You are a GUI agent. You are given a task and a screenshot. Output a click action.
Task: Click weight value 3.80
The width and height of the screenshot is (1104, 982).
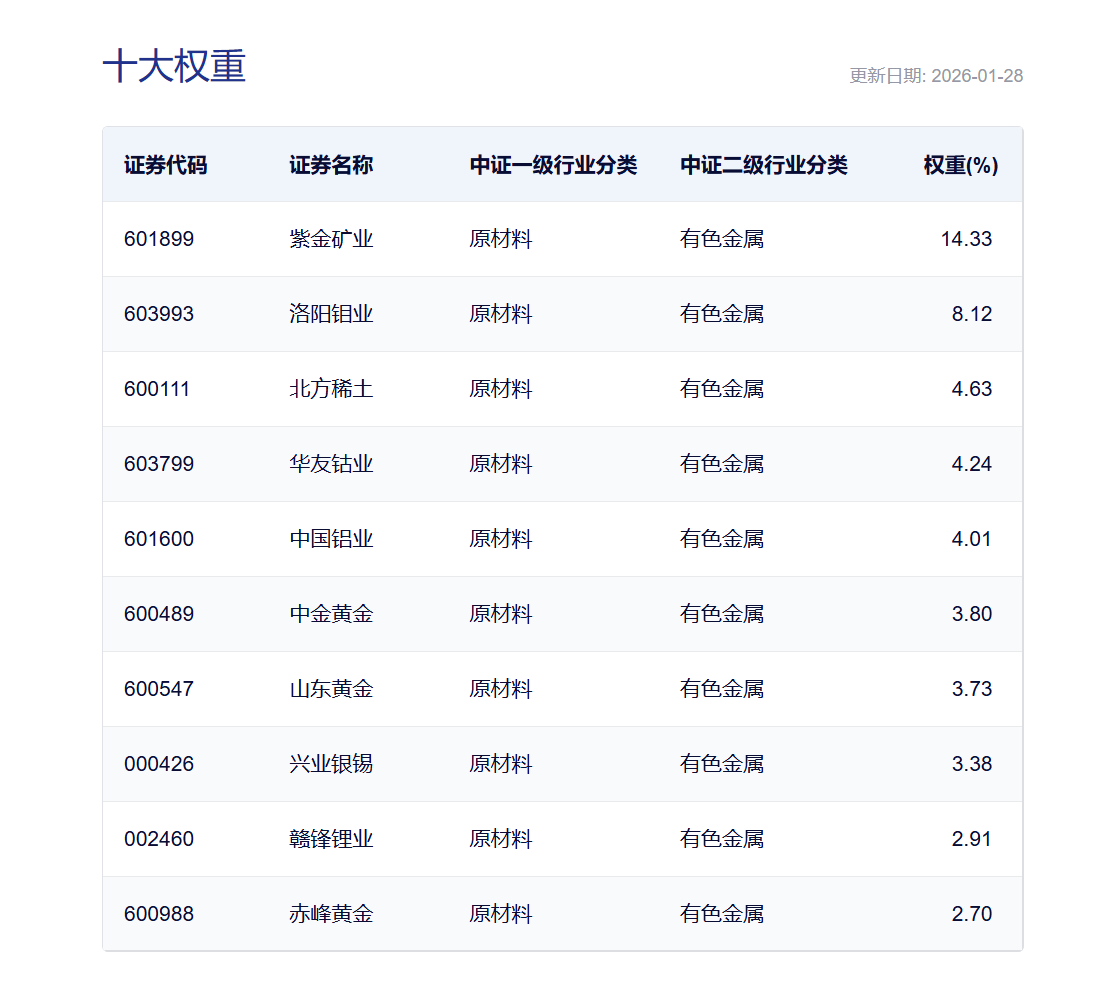972,614
